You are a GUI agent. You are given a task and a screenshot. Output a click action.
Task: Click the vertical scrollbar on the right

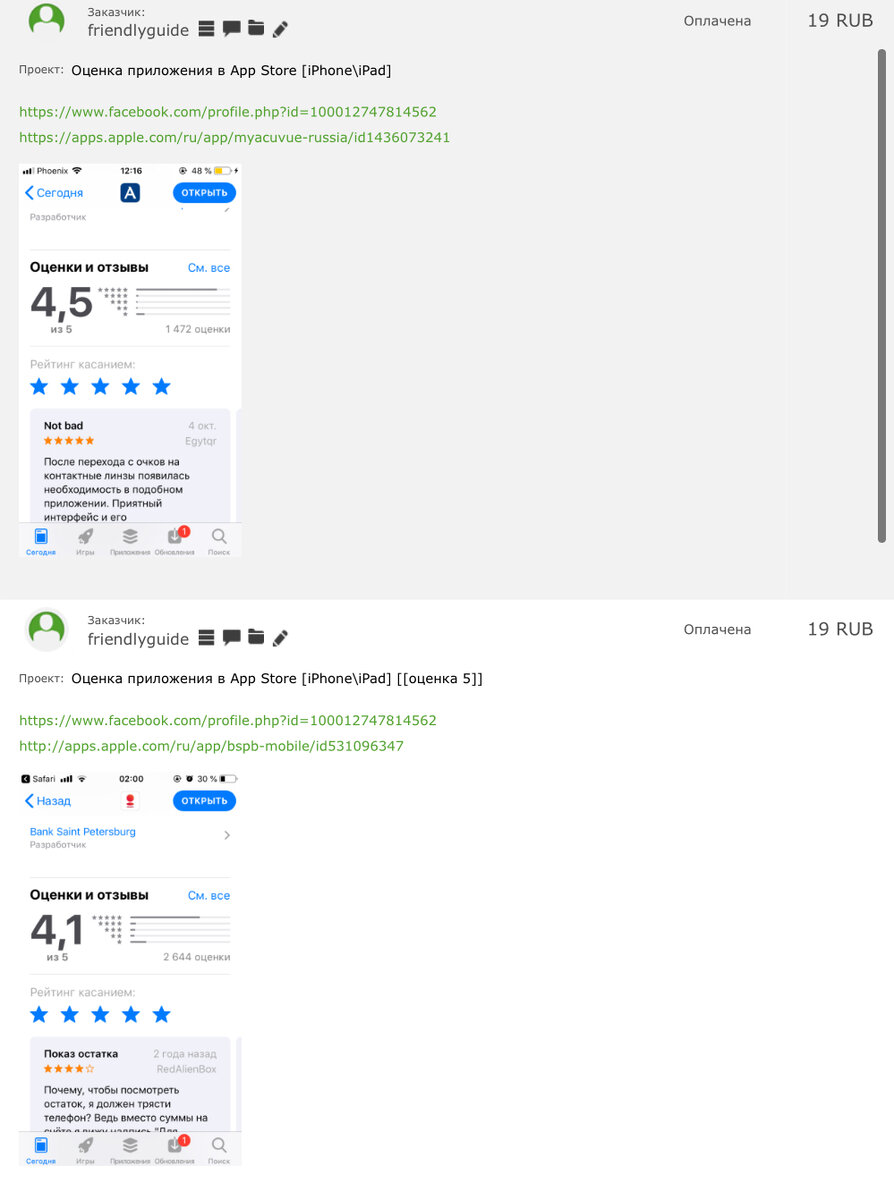882,295
